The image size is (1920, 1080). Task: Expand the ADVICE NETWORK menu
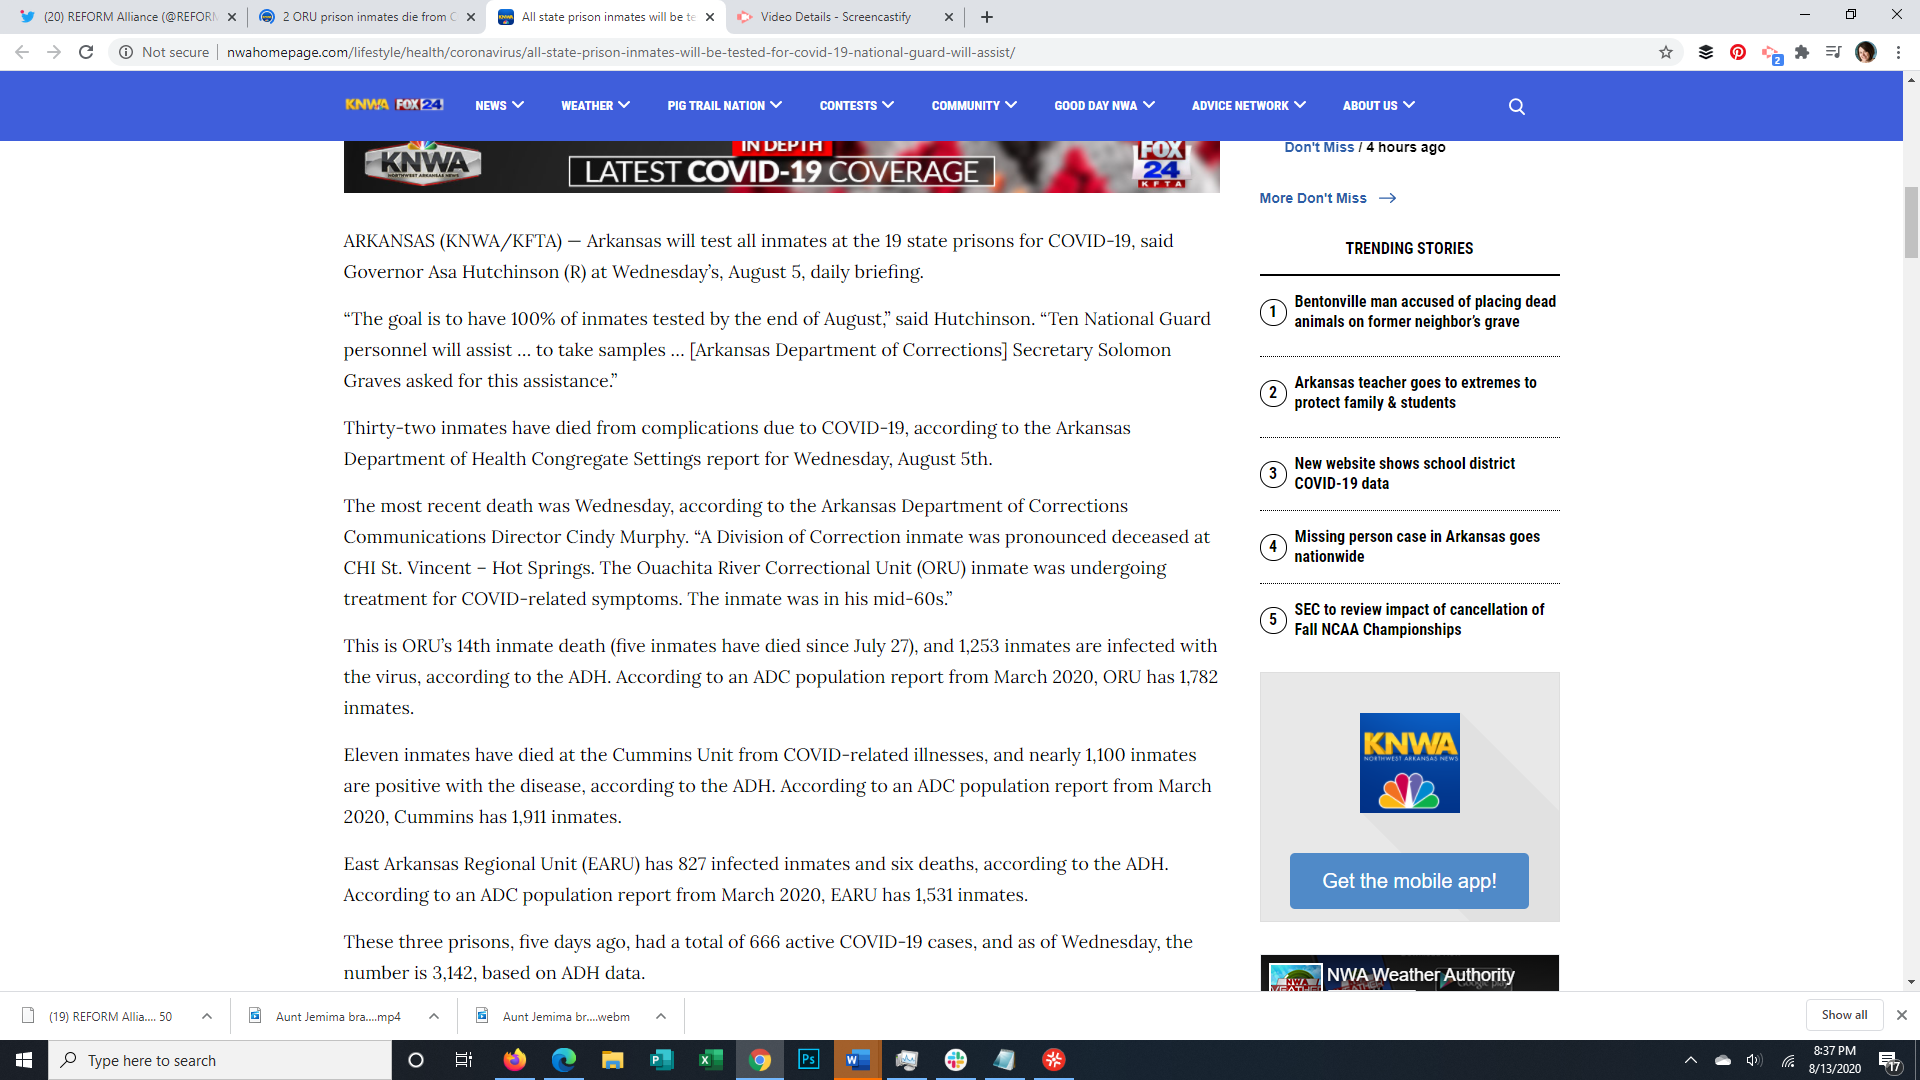point(1248,105)
